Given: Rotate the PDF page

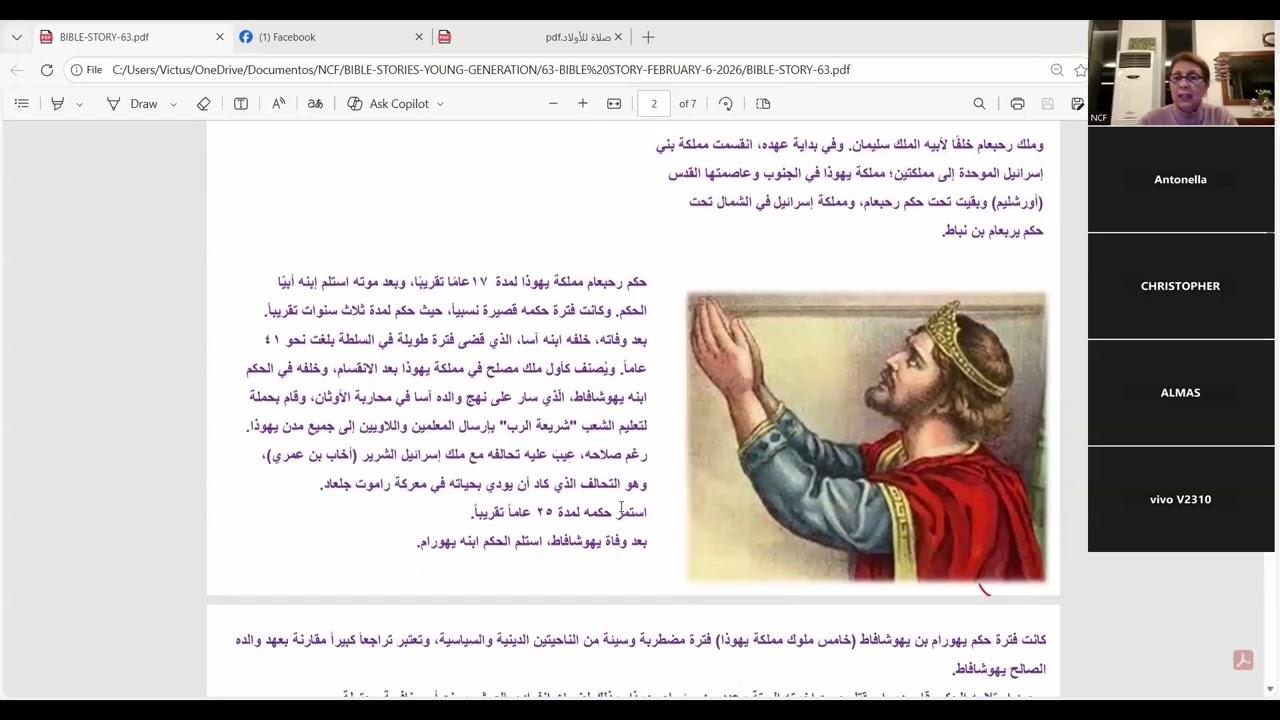Looking at the screenshot, I should [726, 104].
